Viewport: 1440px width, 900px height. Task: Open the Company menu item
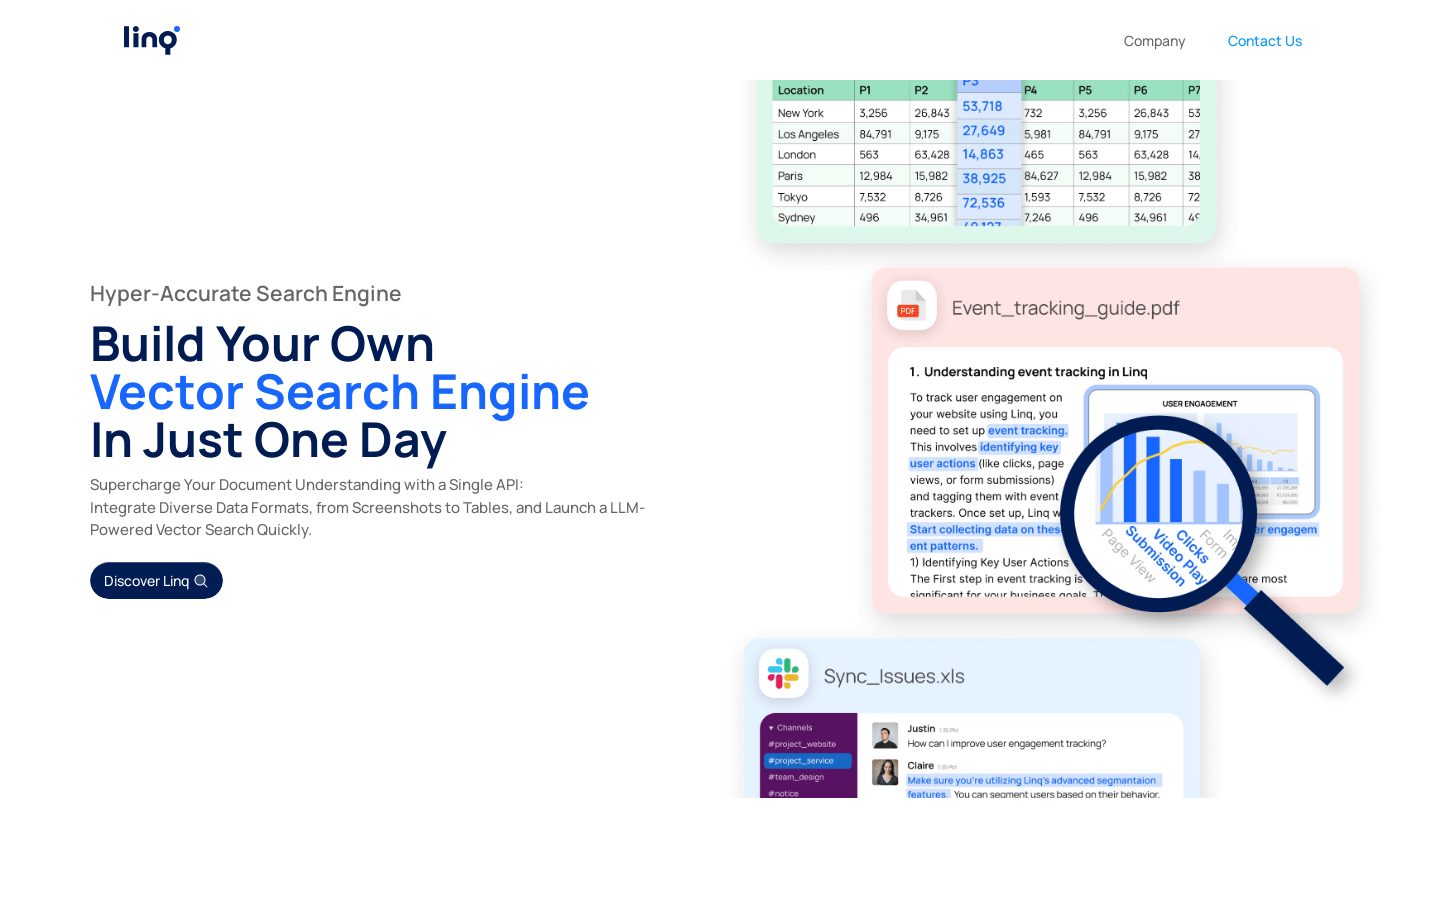click(x=1154, y=41)
